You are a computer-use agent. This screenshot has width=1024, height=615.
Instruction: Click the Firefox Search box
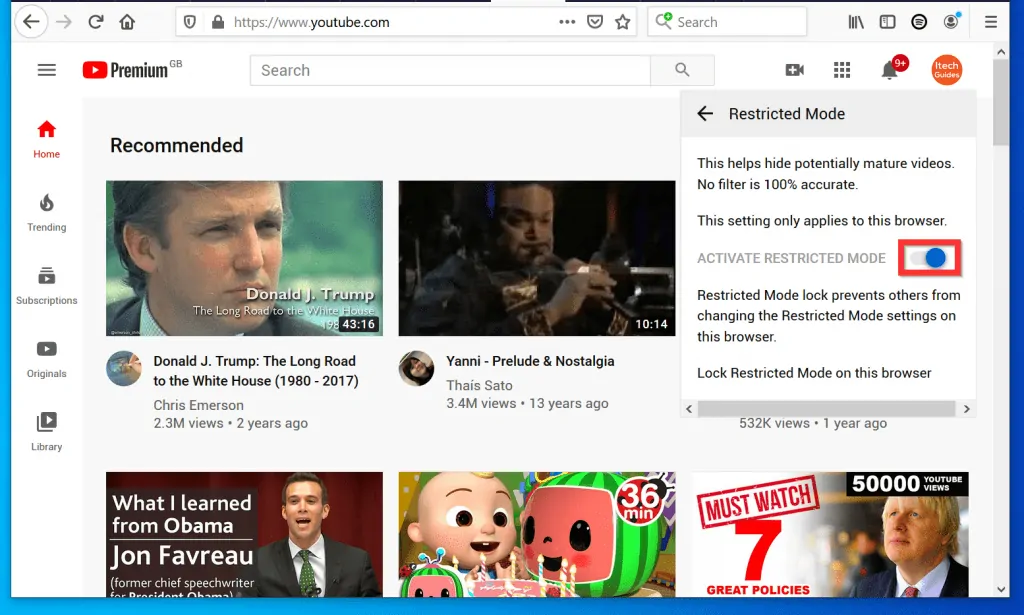pyautogui.click(x=727, y=22)
